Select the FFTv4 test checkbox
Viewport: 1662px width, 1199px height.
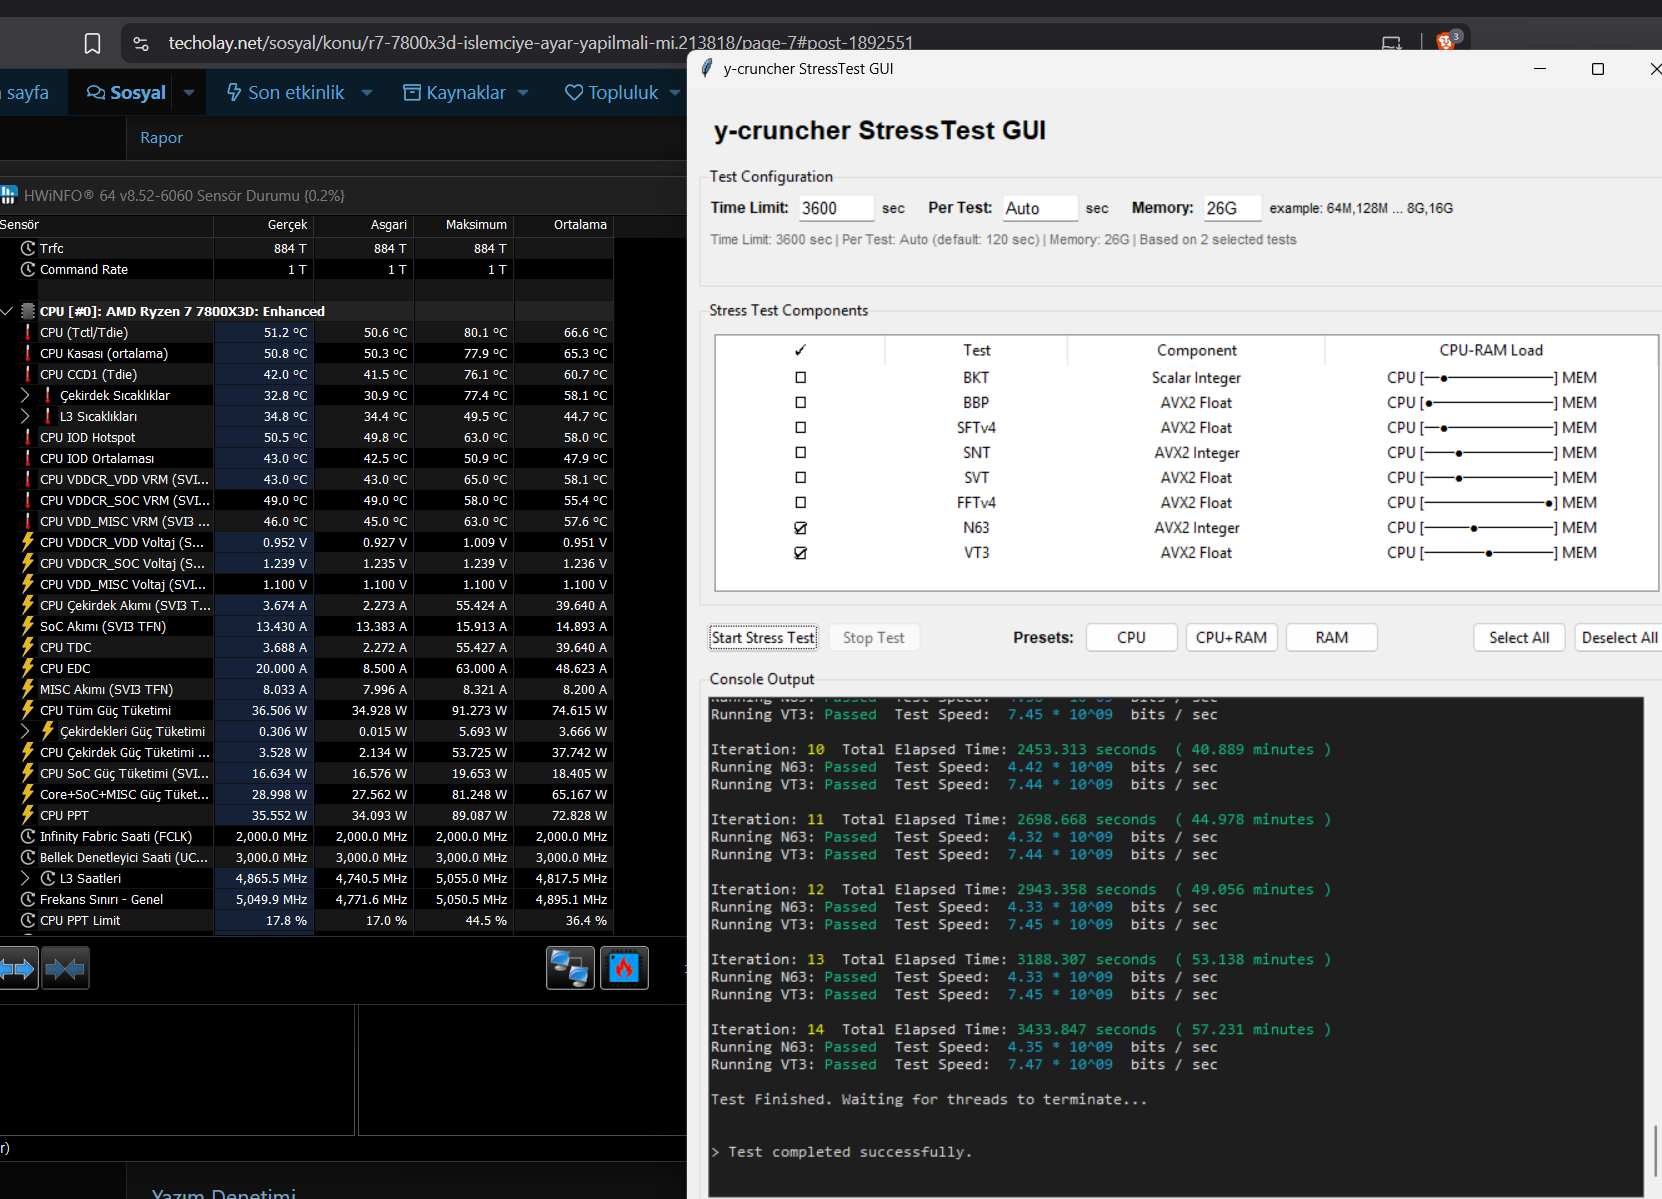(800, 503)
